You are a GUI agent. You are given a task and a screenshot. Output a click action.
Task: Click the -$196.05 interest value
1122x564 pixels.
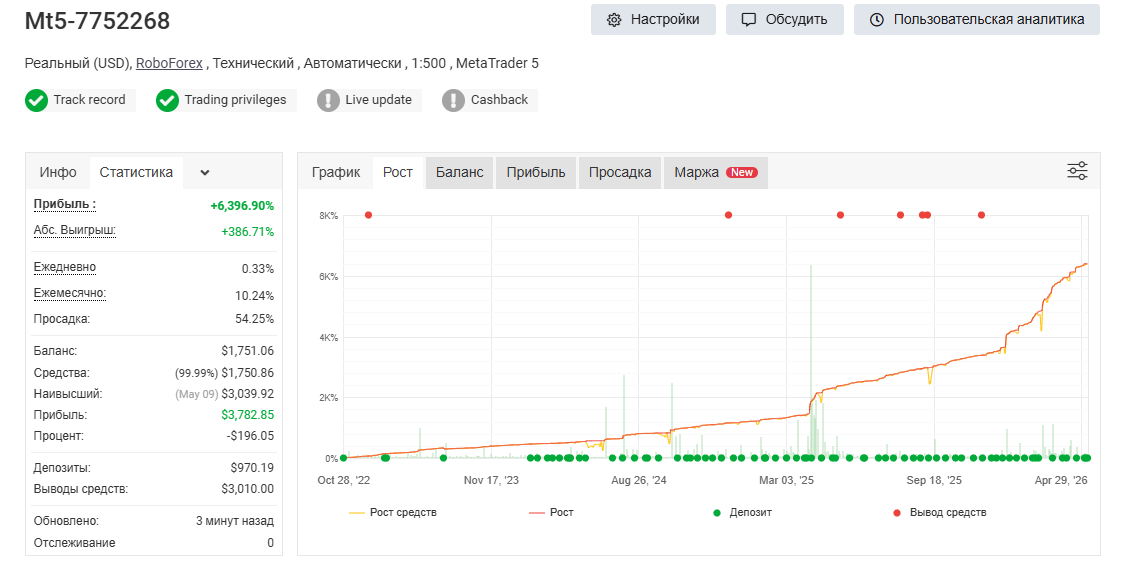click(250, 436)
